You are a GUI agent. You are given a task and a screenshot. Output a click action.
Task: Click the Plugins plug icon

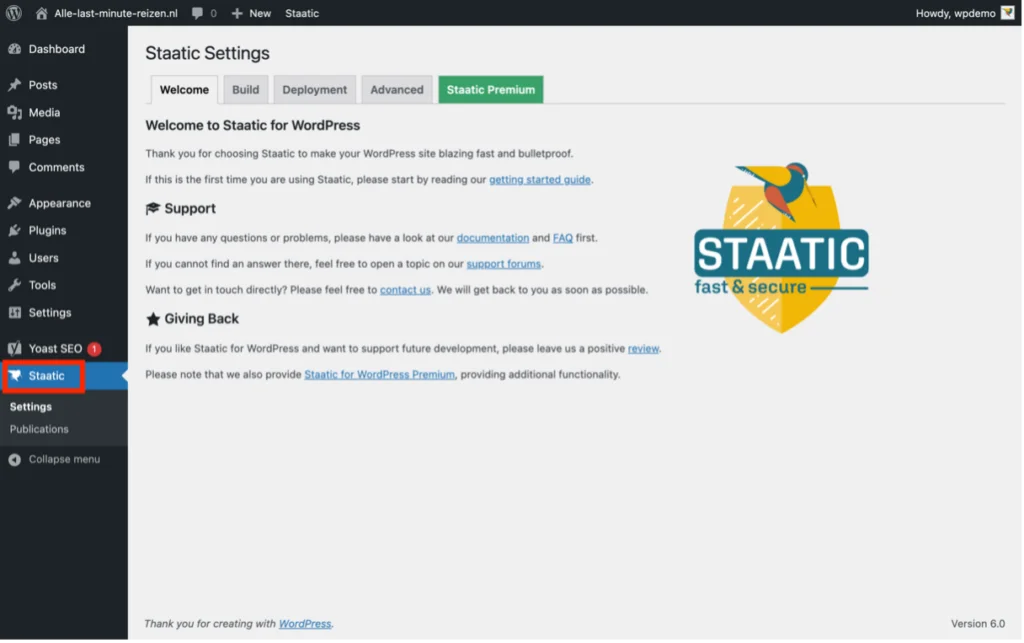[x=14, y=230]
